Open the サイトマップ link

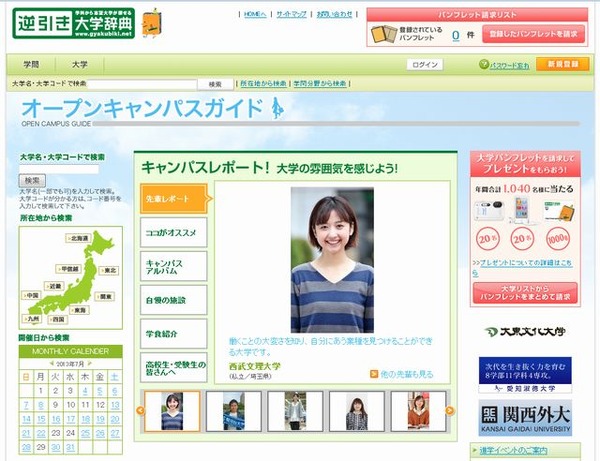pyautogui.click(x=292, y=14)
